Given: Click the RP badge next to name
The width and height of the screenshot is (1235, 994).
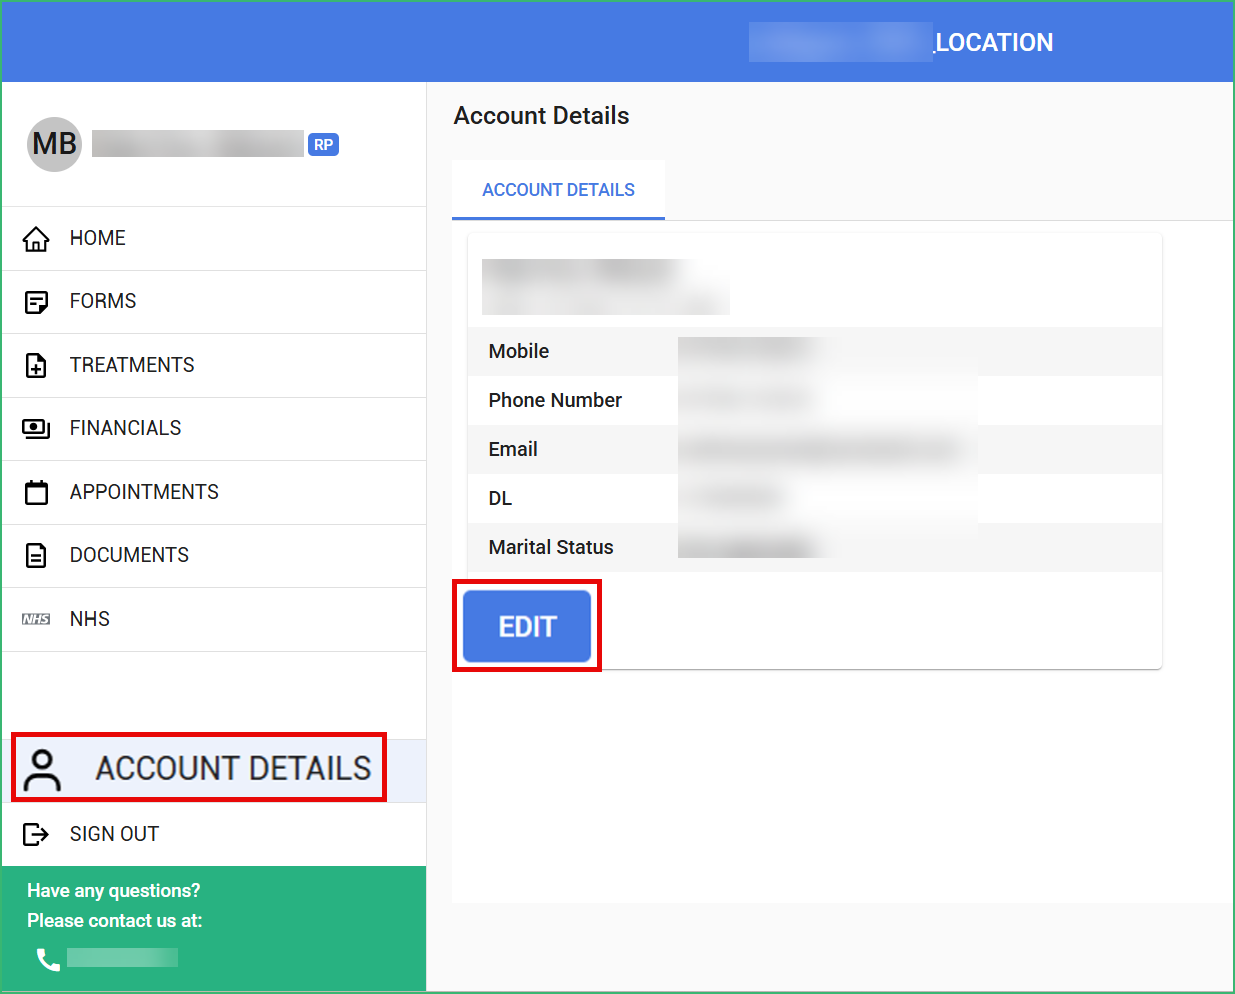Looking at the screenshot, I should point(323,144).
